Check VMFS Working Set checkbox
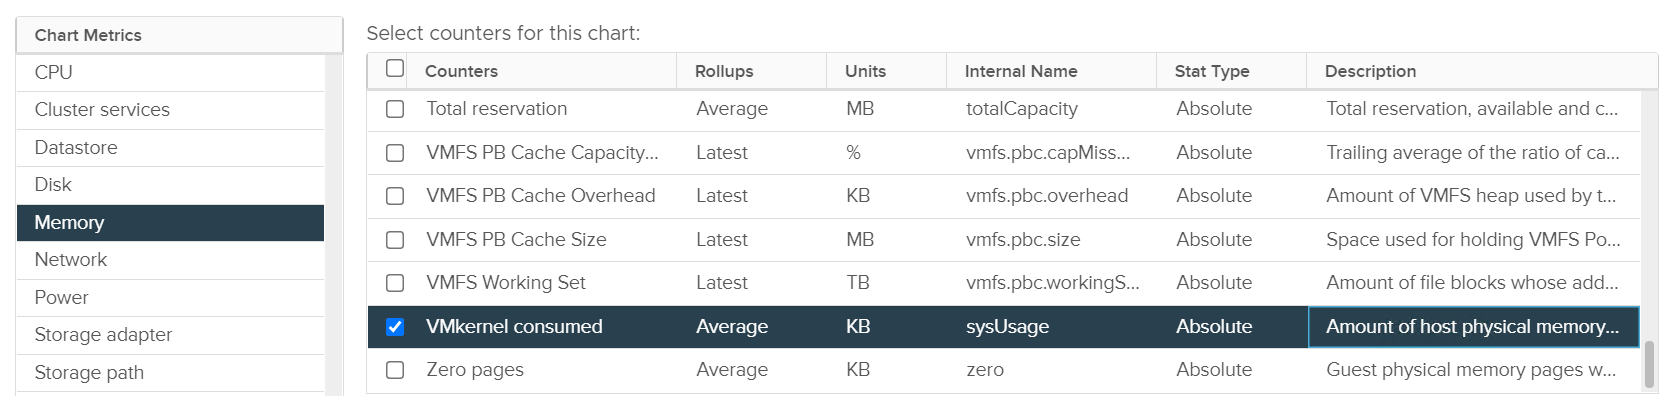 395,283
